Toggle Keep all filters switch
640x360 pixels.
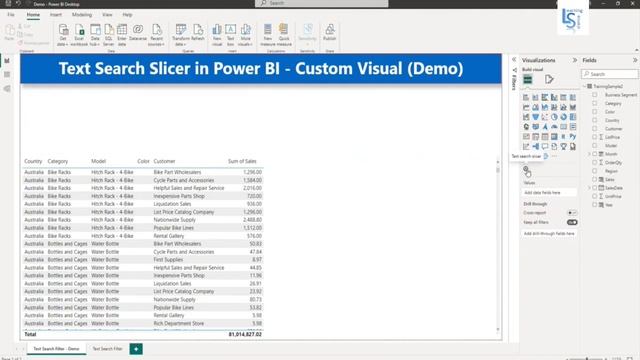[x=572, y=222]
